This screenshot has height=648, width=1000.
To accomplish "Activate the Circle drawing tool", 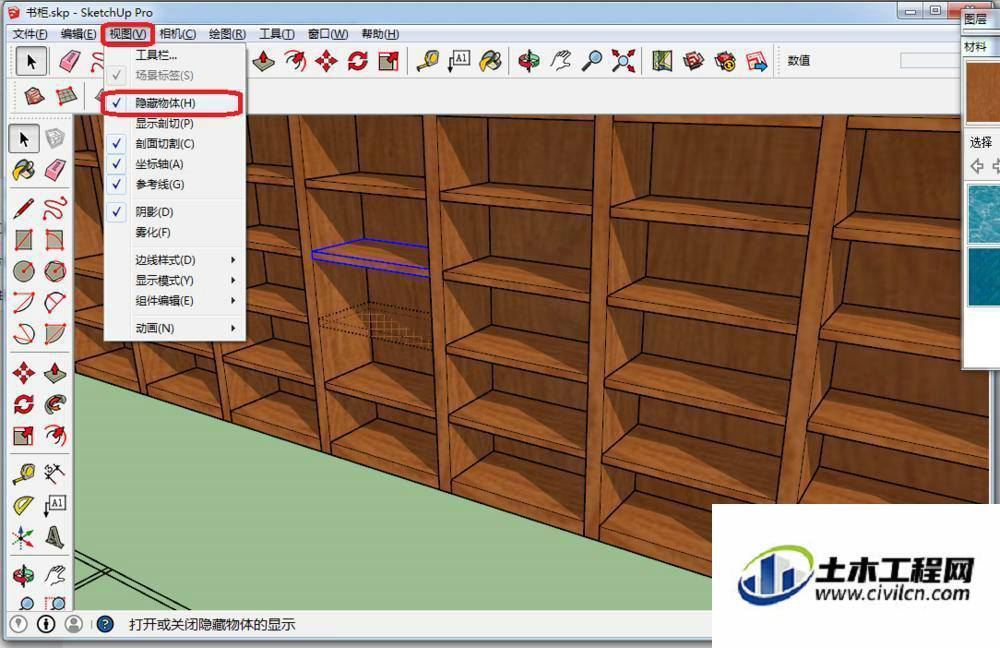I will click(x=24, y=271).
